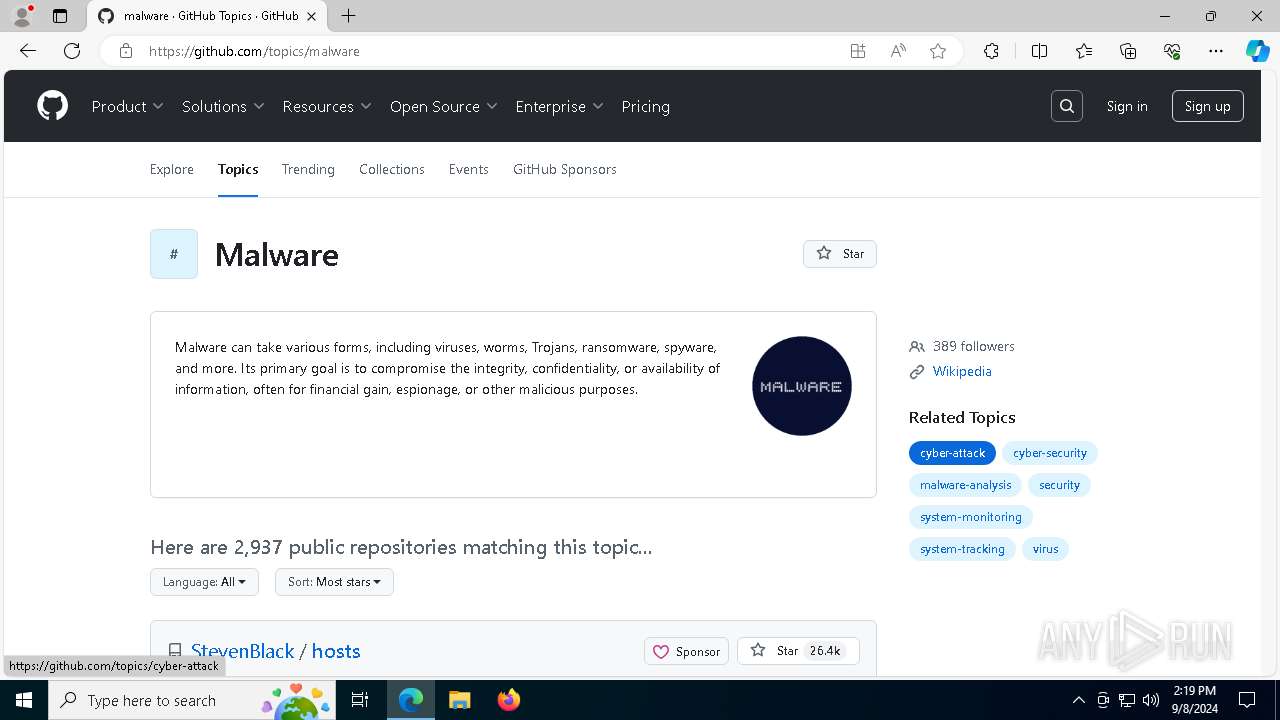View site information via the lock icon
This screenshot has height=720, width=1280.
click(126, 51)
